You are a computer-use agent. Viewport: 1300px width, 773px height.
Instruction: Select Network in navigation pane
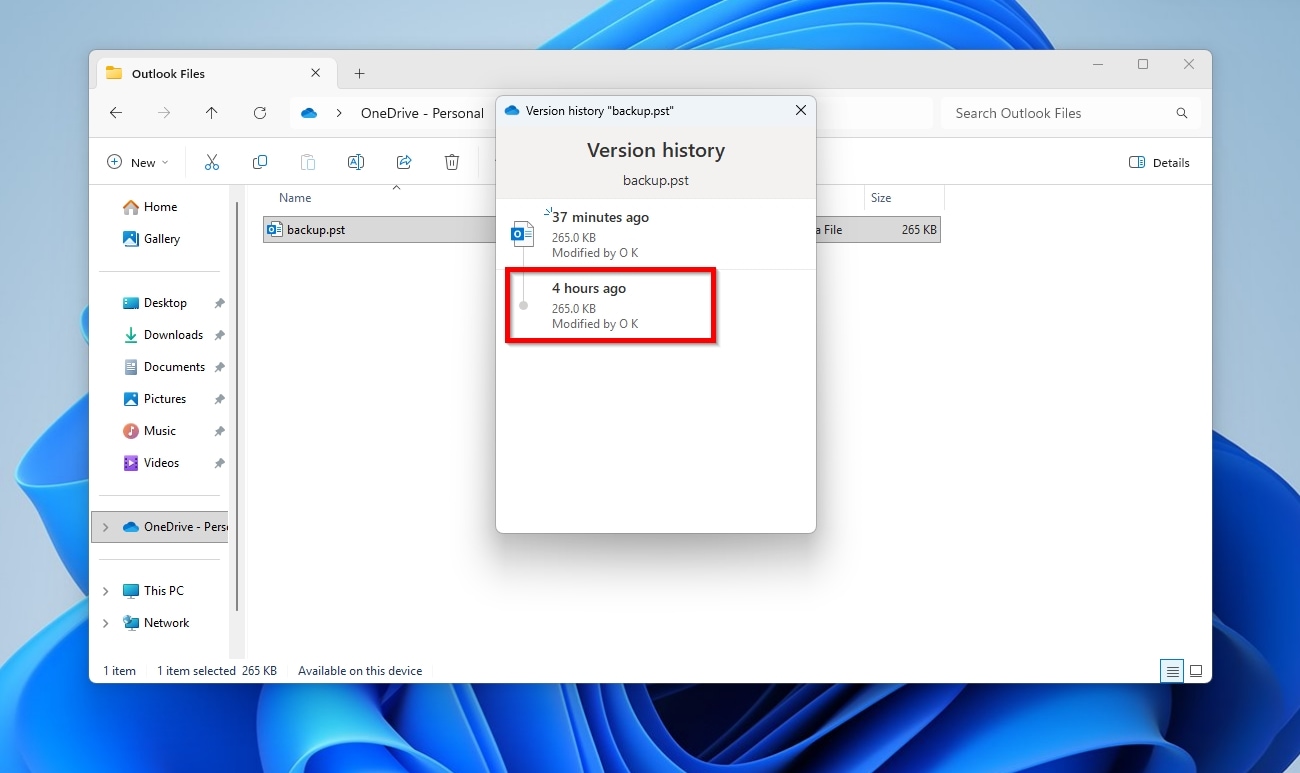166,623
